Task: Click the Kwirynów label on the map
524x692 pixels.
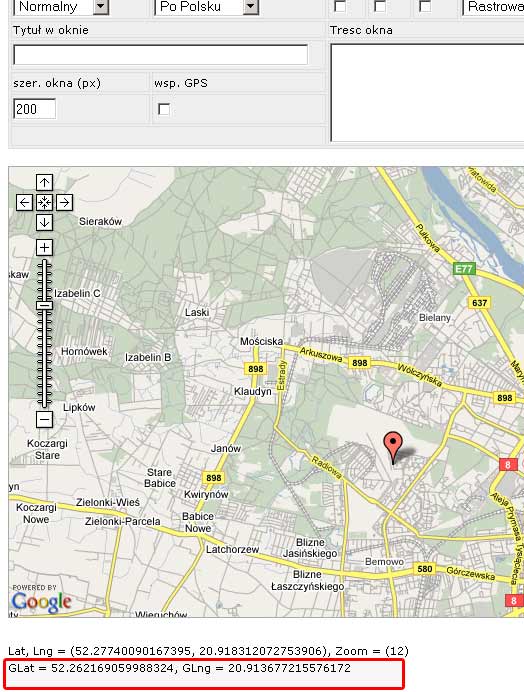Action: [x=206, y=494]
